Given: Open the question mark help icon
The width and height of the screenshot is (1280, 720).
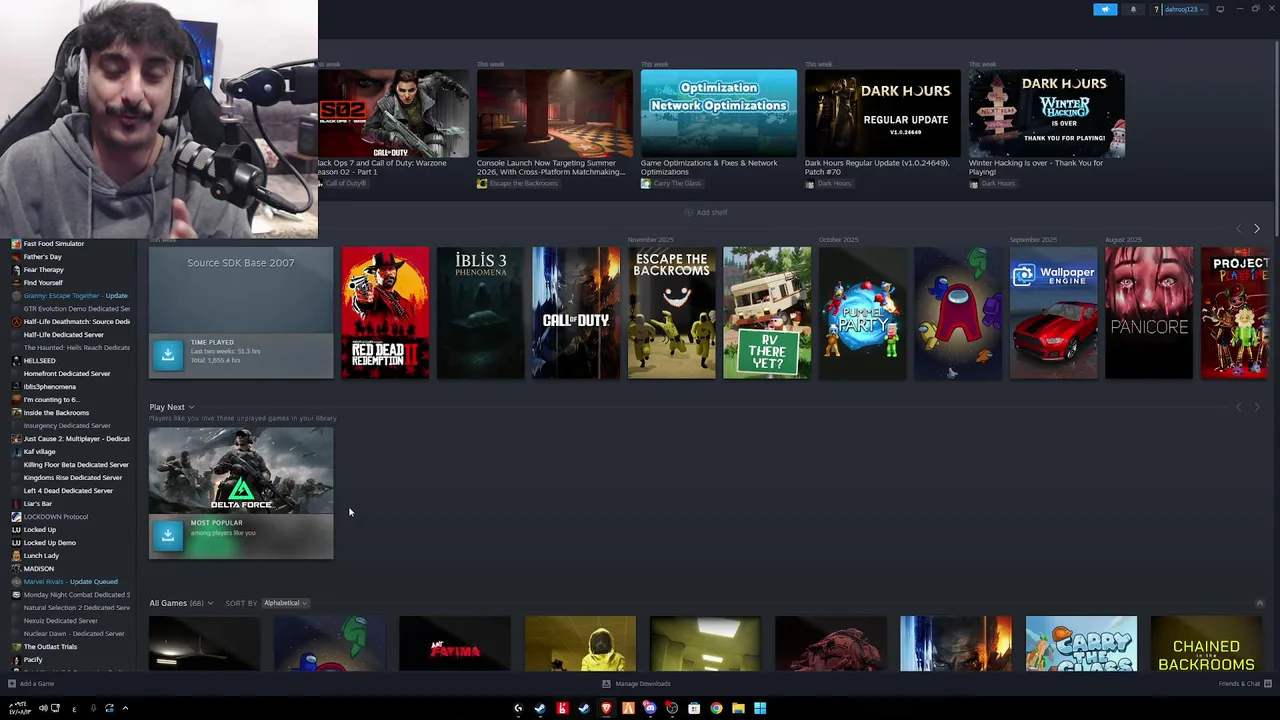Looking at the screenshot, I should [1156, 9].
